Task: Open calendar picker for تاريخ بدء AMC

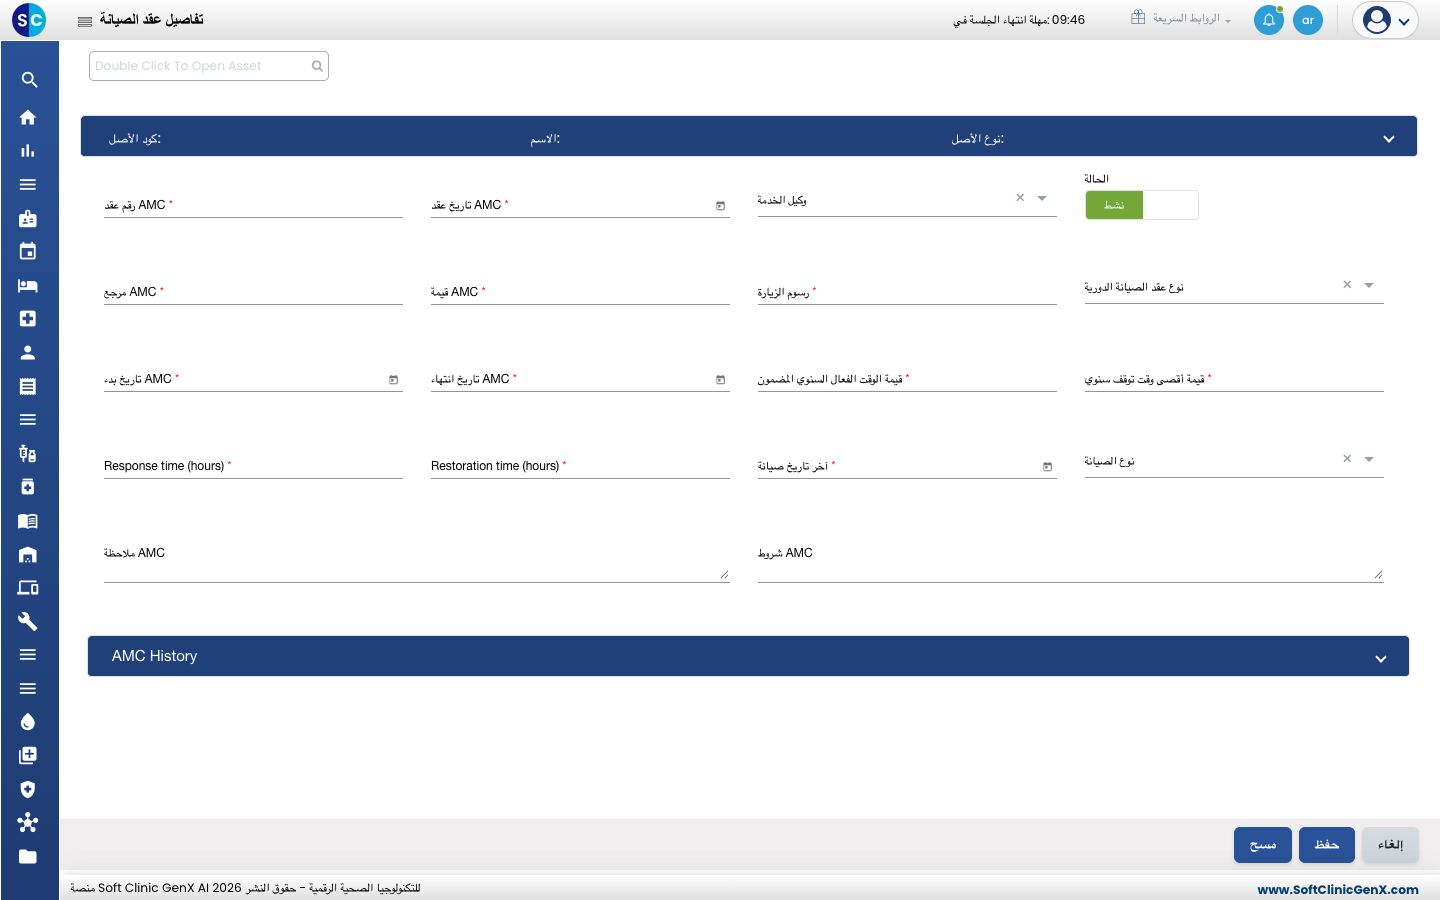Action: [393, 380]
